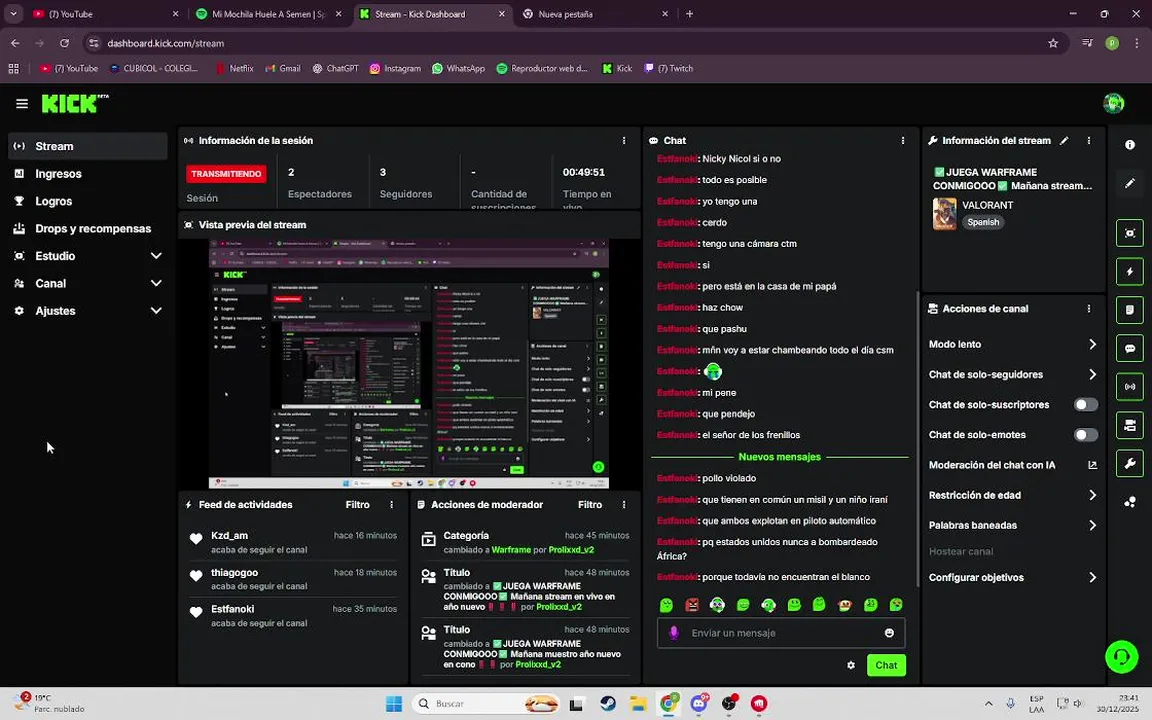Expand the Estudio sidebar section

[x=156, y=256]
